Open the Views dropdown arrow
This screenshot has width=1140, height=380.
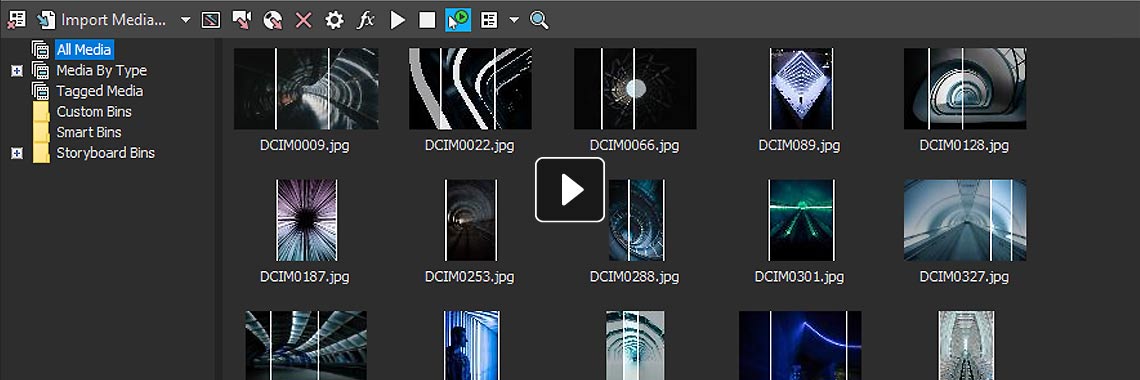(x=514, y=20)
